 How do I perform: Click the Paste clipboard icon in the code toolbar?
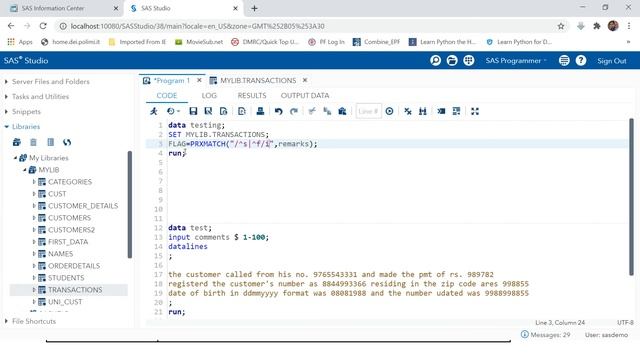[342, 111]
